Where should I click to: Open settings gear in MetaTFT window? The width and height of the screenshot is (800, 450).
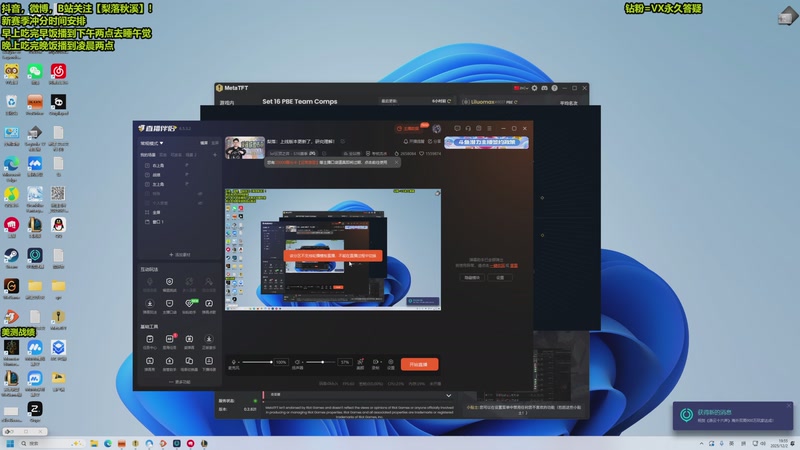(534, 88)
